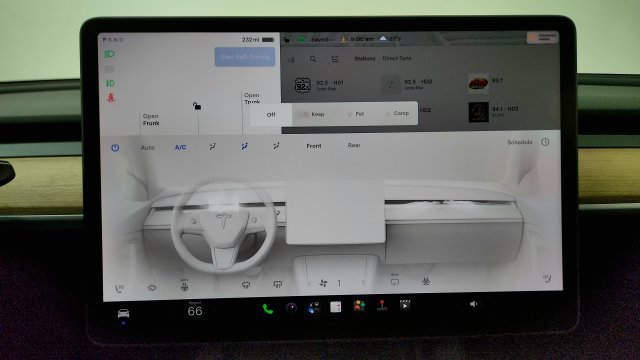The height and width of the screenshot is (360, 640).
Task: Toggle the air recirculation icon
Action: click(x=152, y=288)
